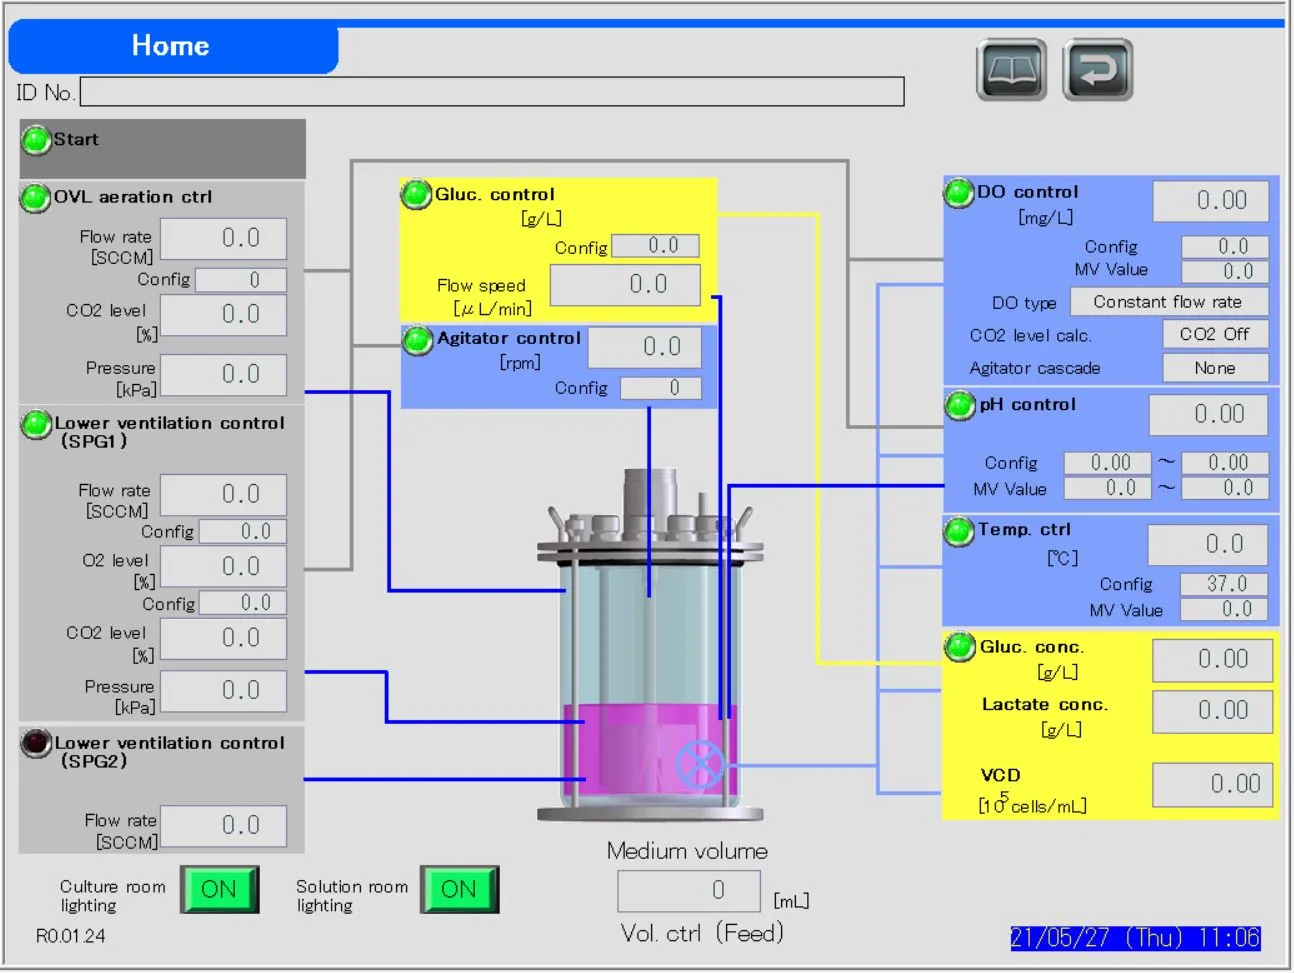Click the SPG1 lower ventilation indicator lamp
Viewport: 1294px width, 973px height.
click(x=36, y=425)
